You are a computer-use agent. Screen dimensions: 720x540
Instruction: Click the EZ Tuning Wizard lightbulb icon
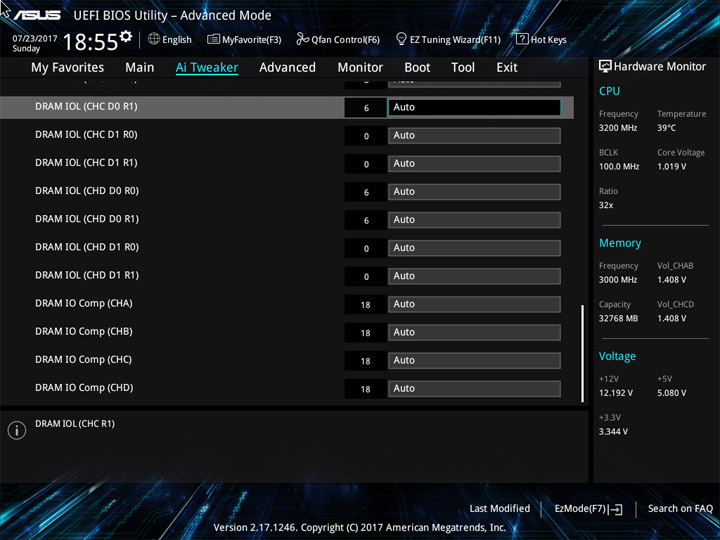[401, 39]
